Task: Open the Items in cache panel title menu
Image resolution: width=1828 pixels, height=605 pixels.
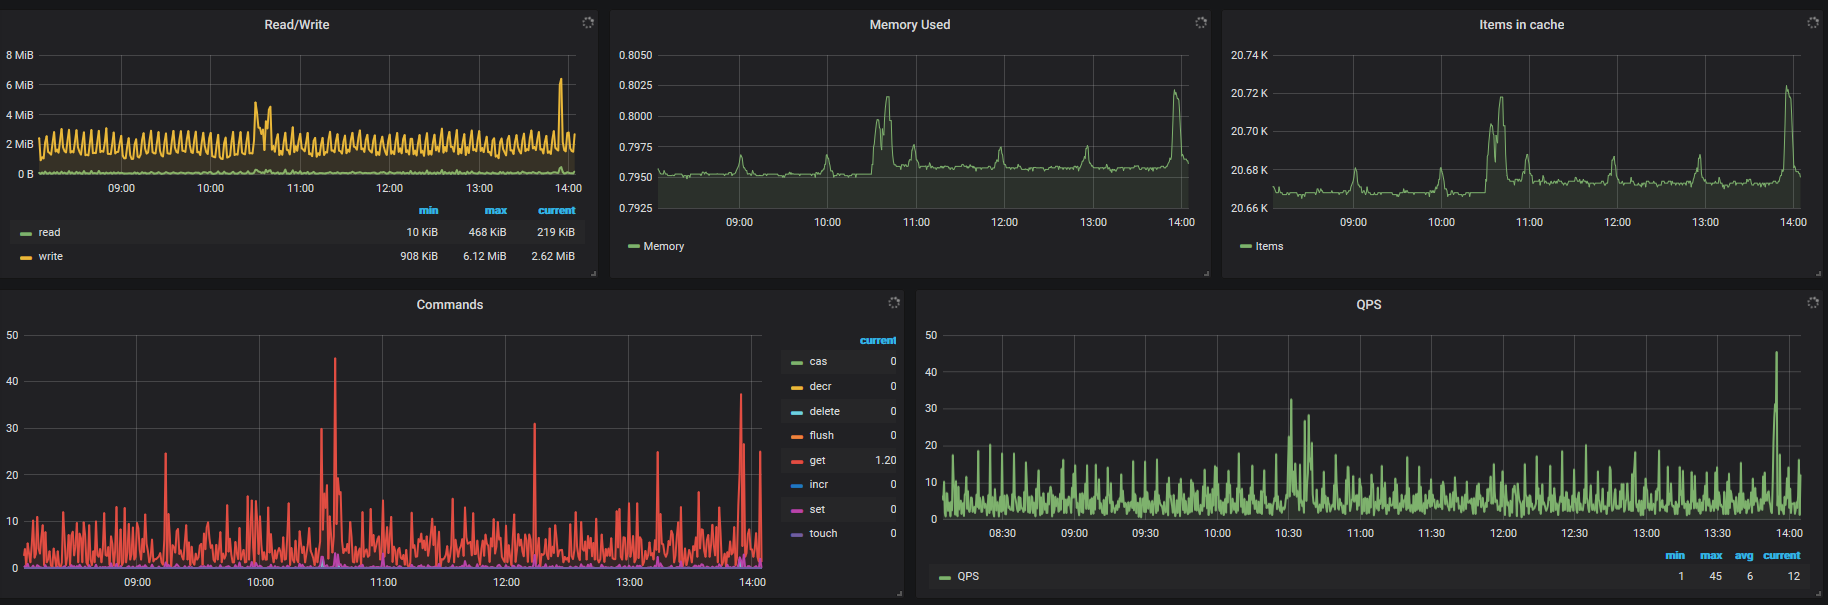Action: click(1522, 25)
